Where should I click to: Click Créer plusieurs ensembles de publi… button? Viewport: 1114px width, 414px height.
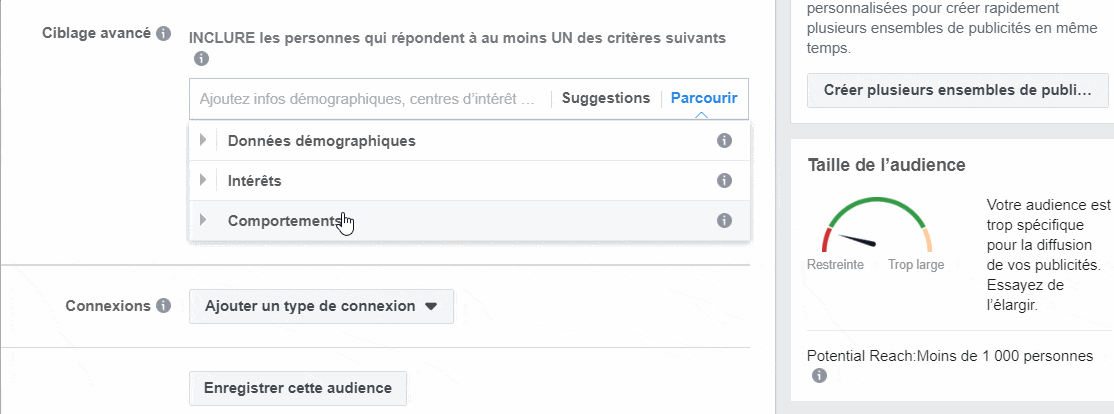coord(958,90)
